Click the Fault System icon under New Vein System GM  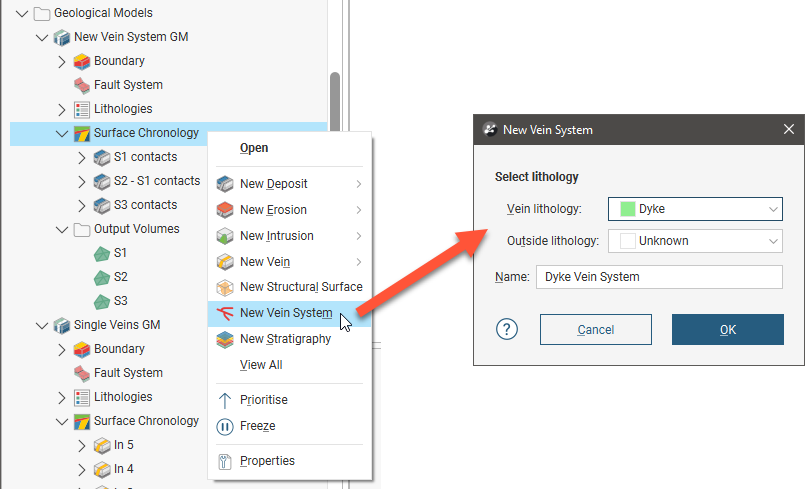pos(82,85)
